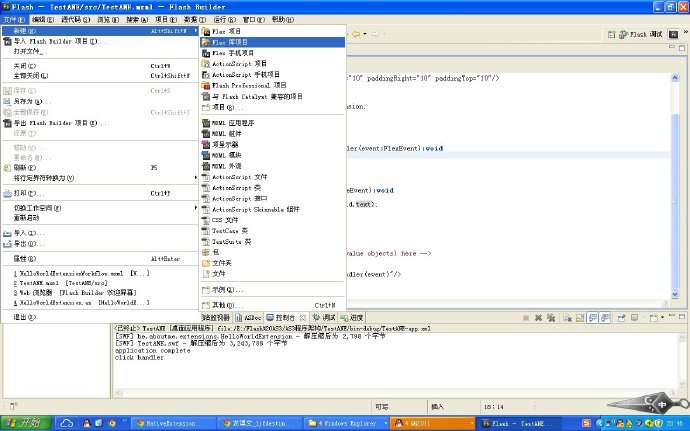
Task: Choose ActionScript 接口
Action: 272,199
